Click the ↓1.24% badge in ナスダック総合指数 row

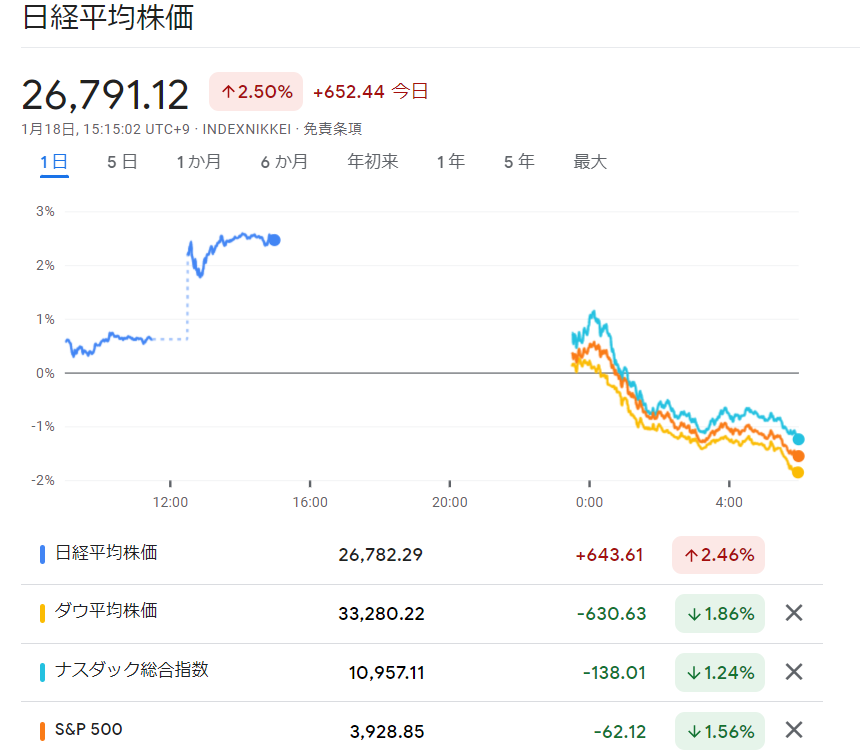720,672
